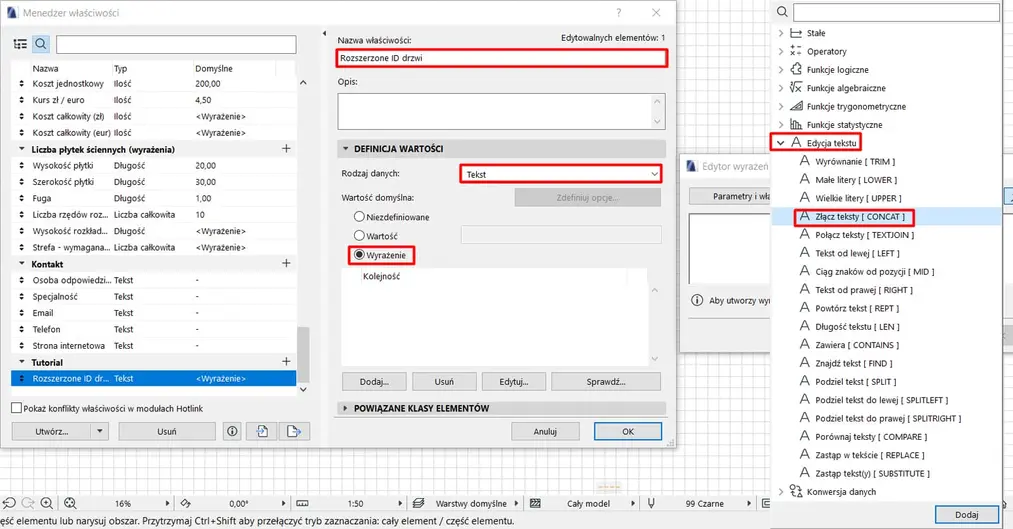Switch to the Parametry i wła... tab
The image size is (1013, 529).
coord(730,196)
